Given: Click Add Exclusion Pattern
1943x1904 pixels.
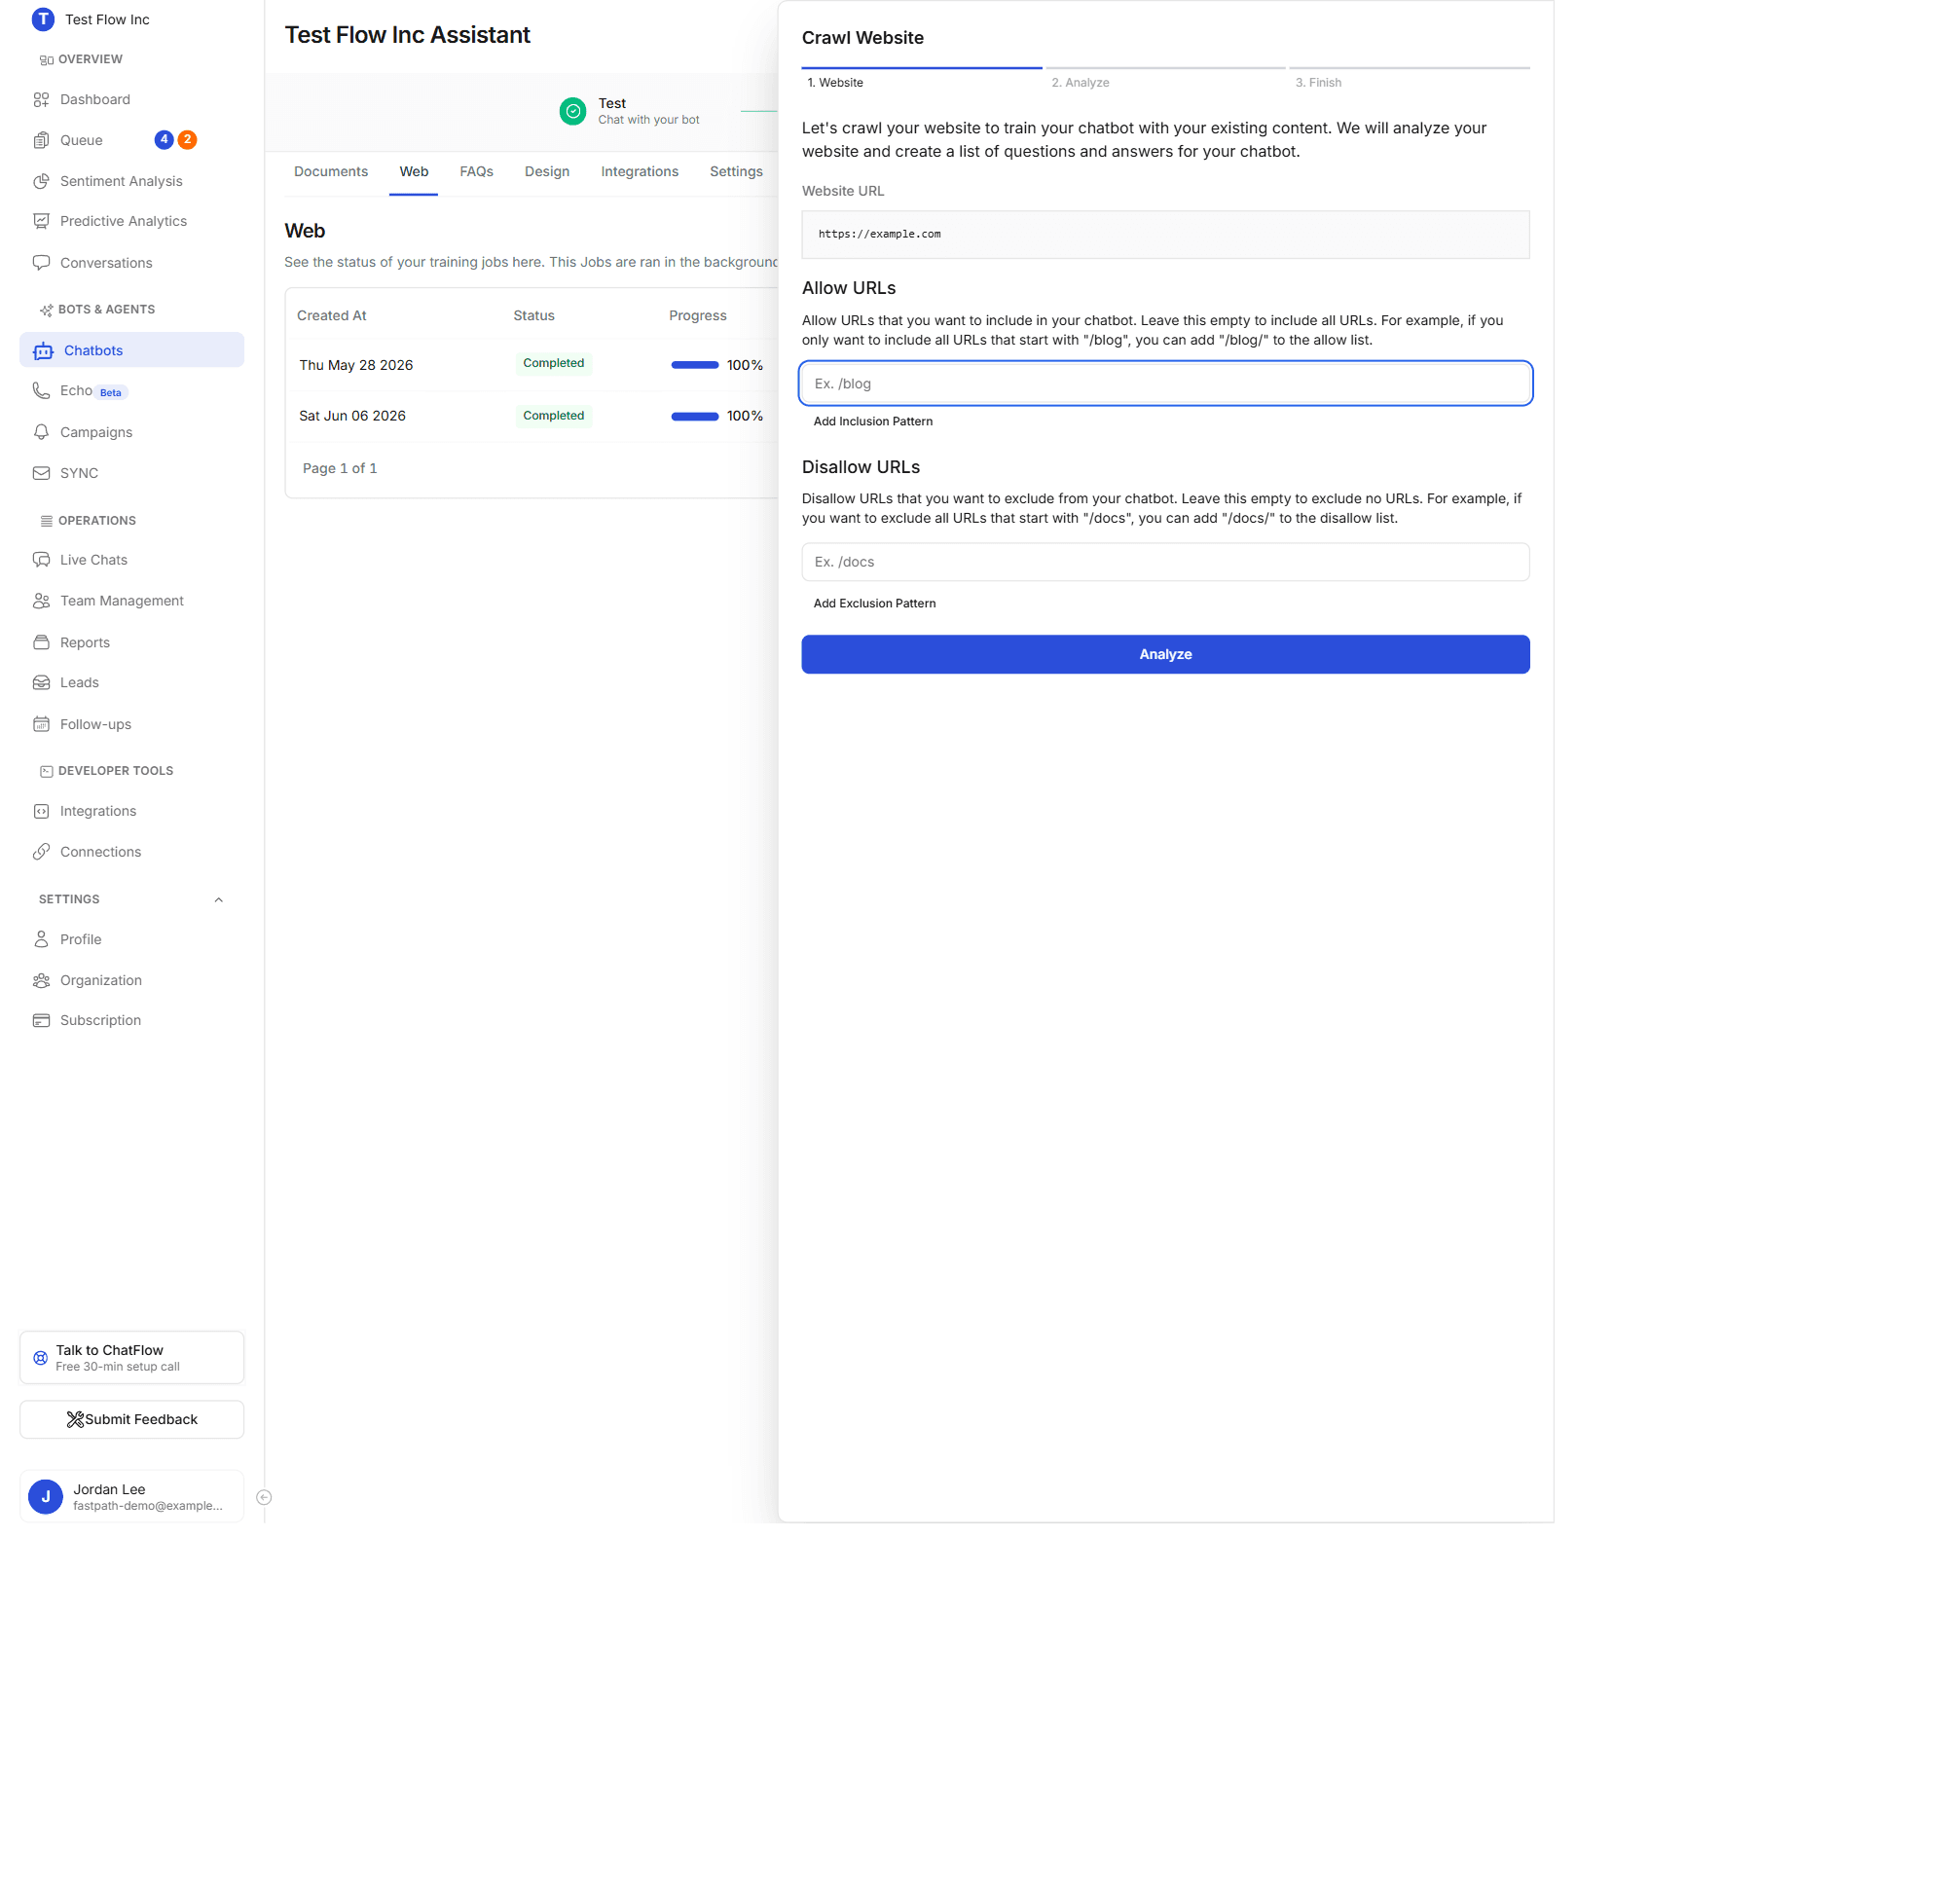Looking at the screenshot, I should pos(874,603).
